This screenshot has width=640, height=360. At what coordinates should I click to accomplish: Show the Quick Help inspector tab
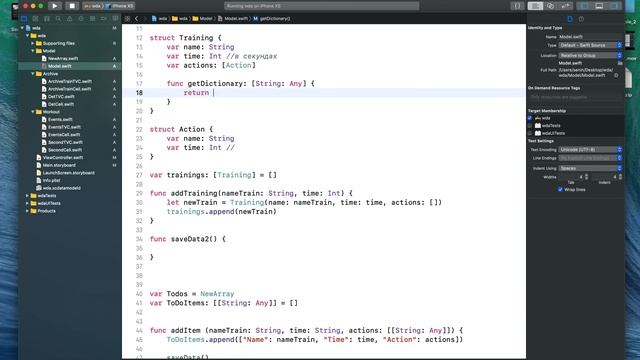[x=581, y=19]
